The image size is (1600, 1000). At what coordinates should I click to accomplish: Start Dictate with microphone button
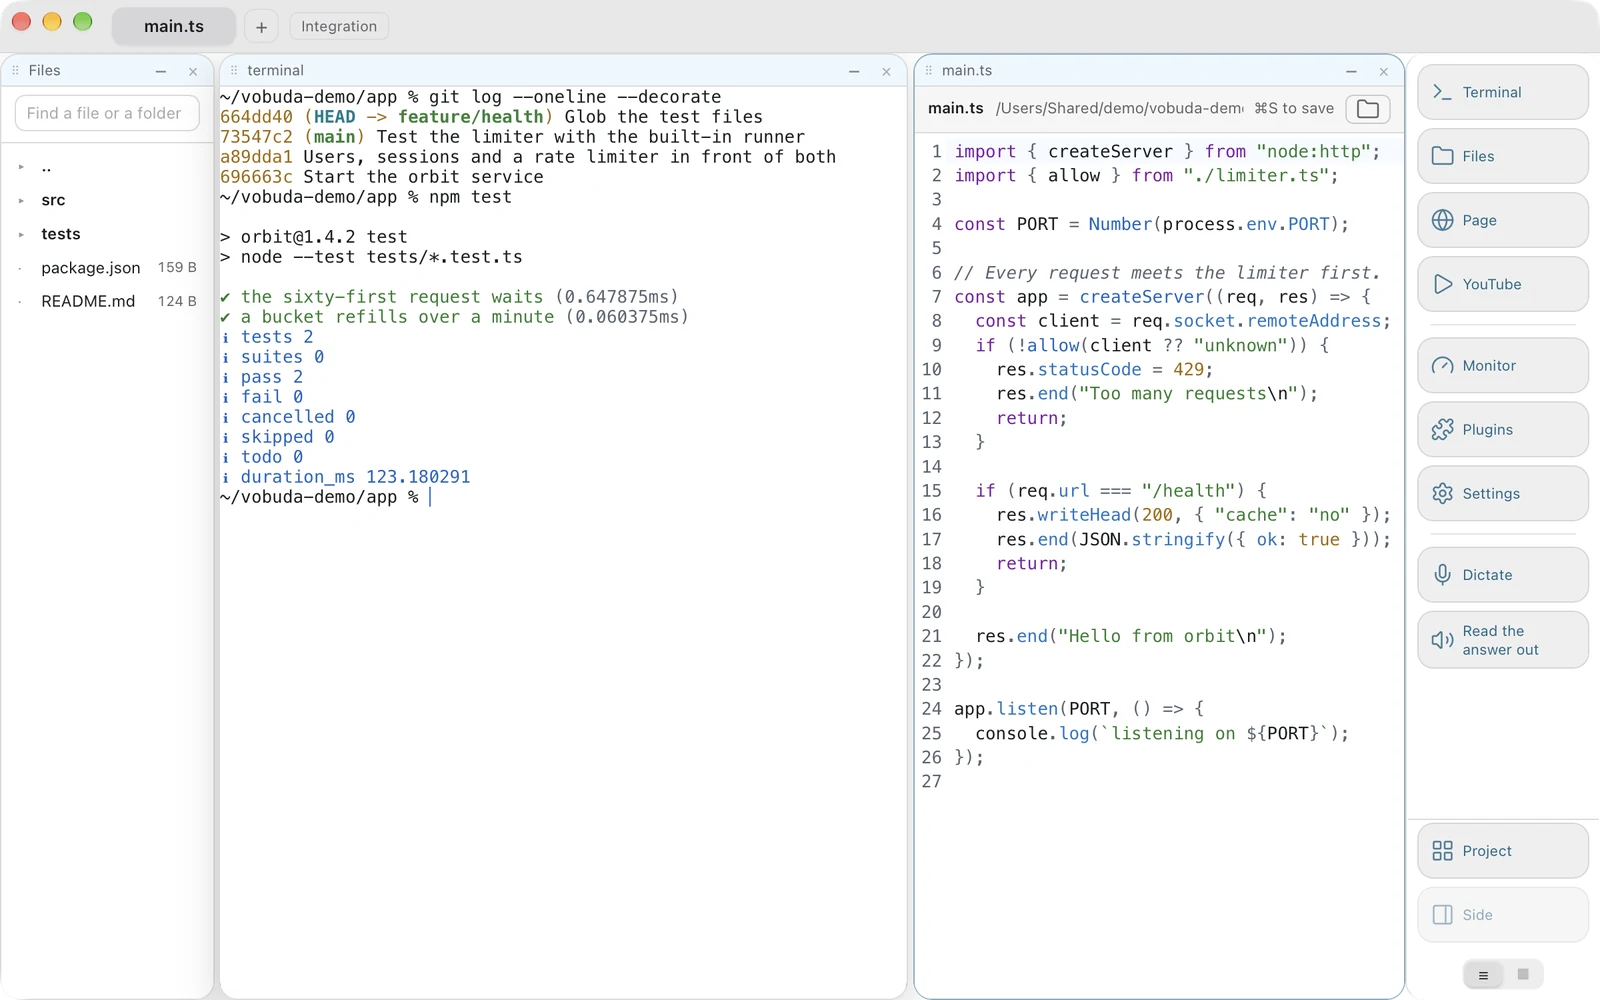point(1502,575)
